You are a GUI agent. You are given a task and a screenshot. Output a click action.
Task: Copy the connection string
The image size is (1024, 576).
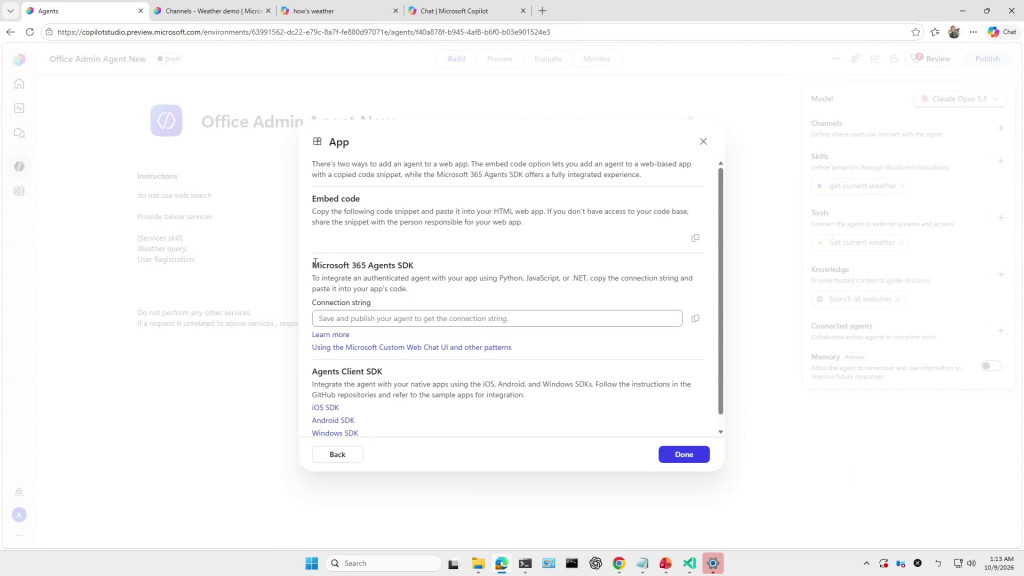(696, 319)
